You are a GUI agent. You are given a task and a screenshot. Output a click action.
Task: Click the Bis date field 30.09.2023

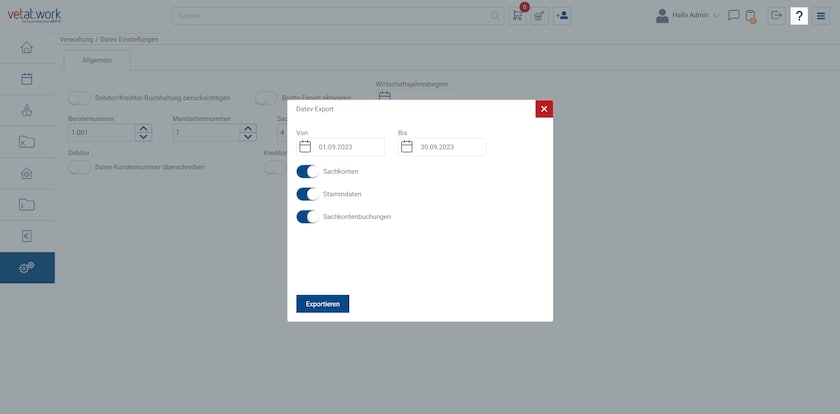pyautogui.click(x=442, y=147)
